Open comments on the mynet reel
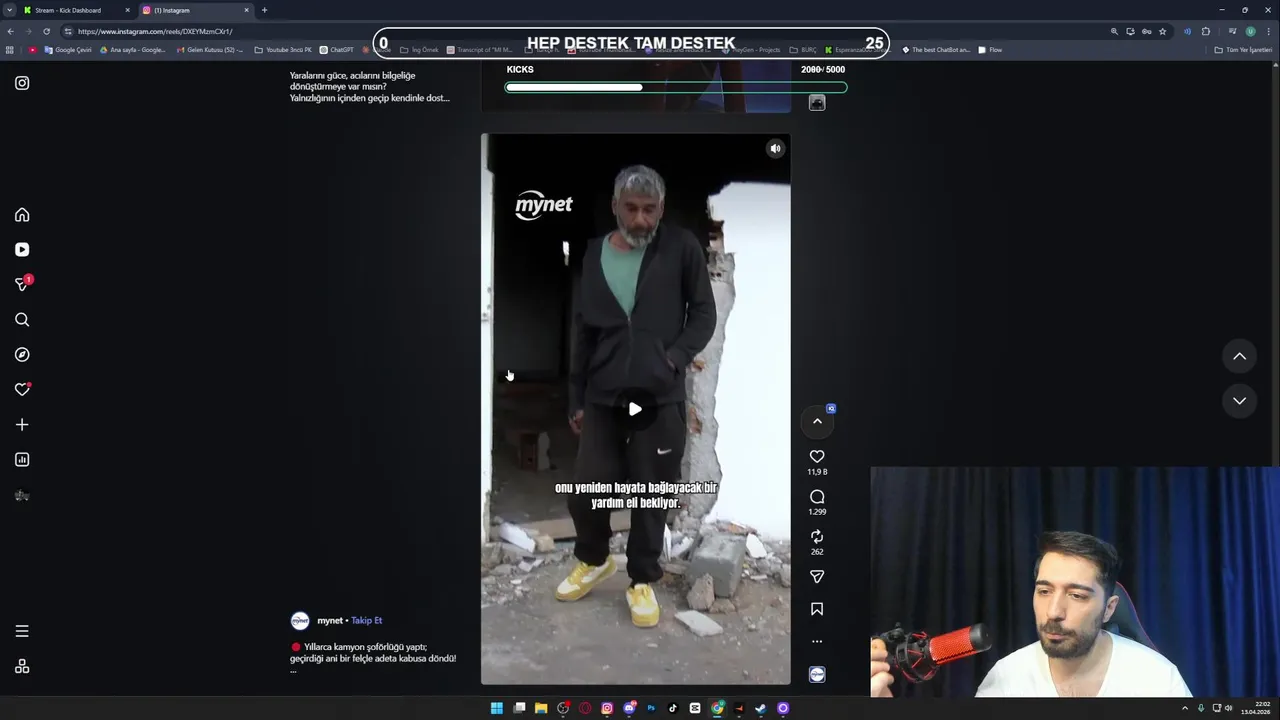Viewport: 1280px width, 720px height. click(x=817, y=497)
